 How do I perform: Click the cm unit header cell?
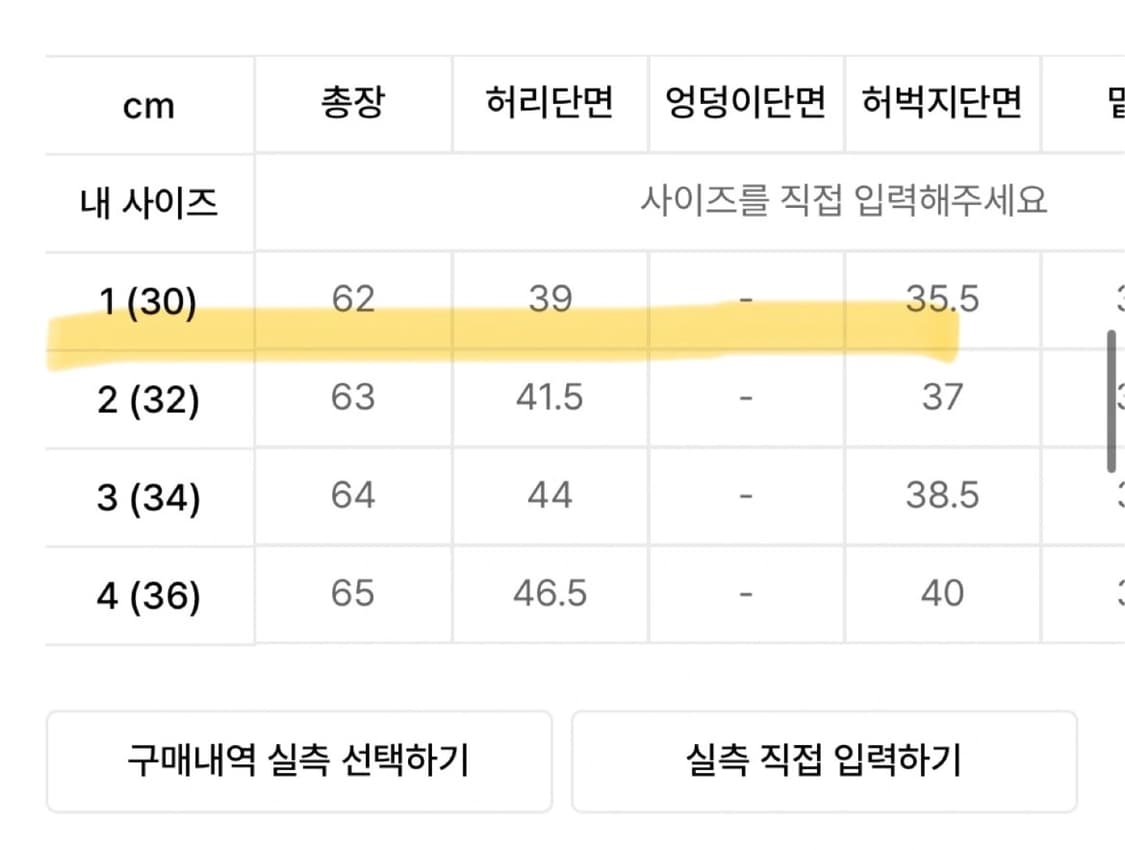146,104
